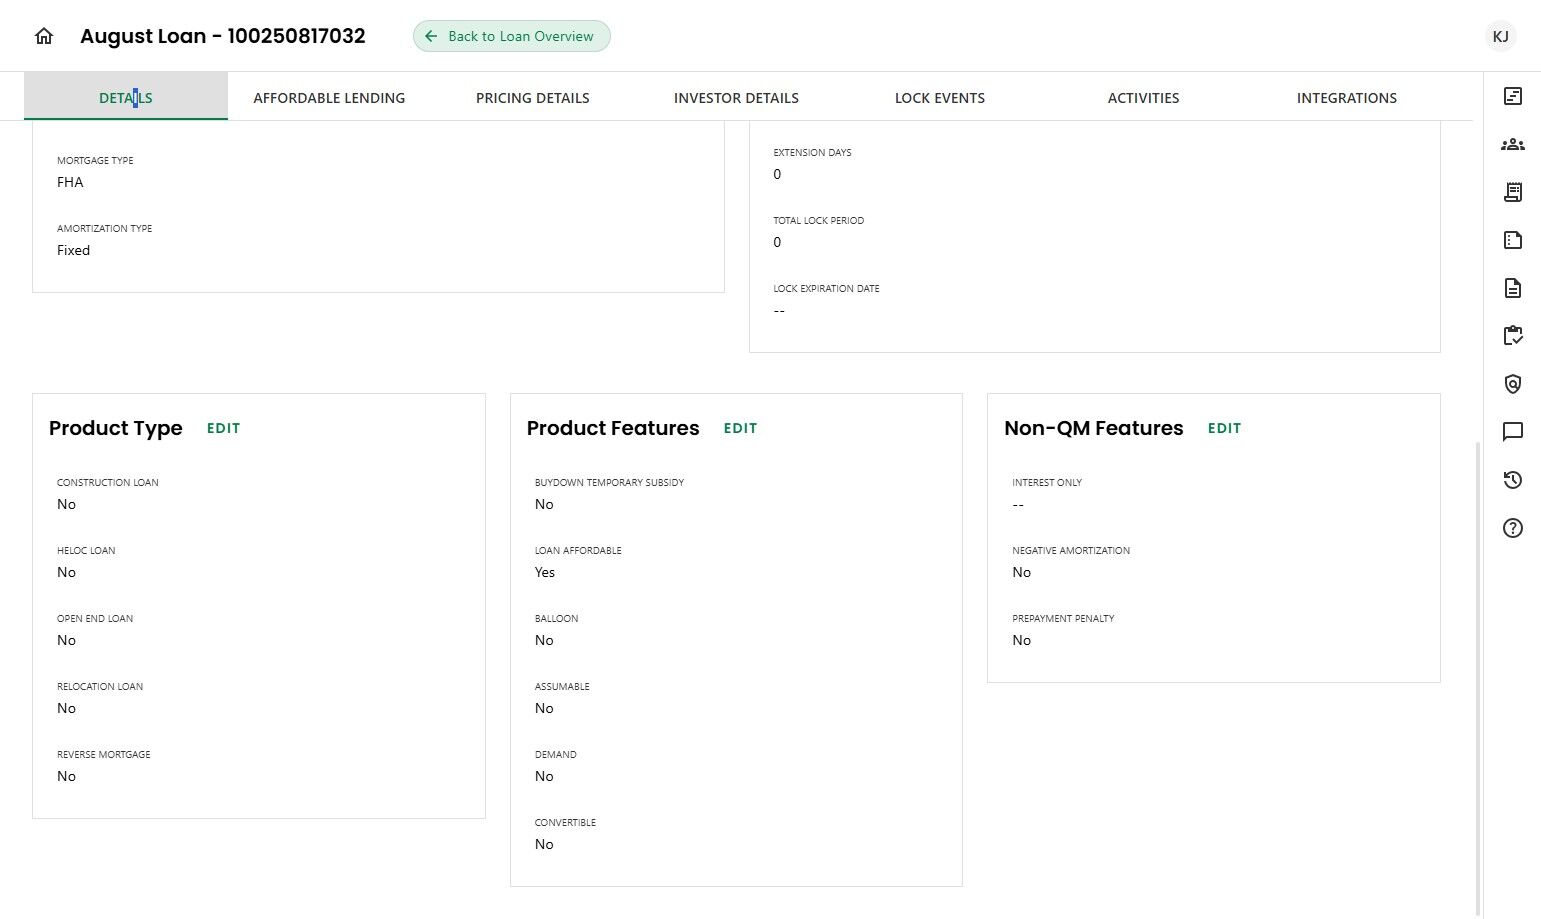Open the clipboard checkmark tasks icon
Image resolution: width=1541 pixels, height=919 pixels.
point(1512,336)
